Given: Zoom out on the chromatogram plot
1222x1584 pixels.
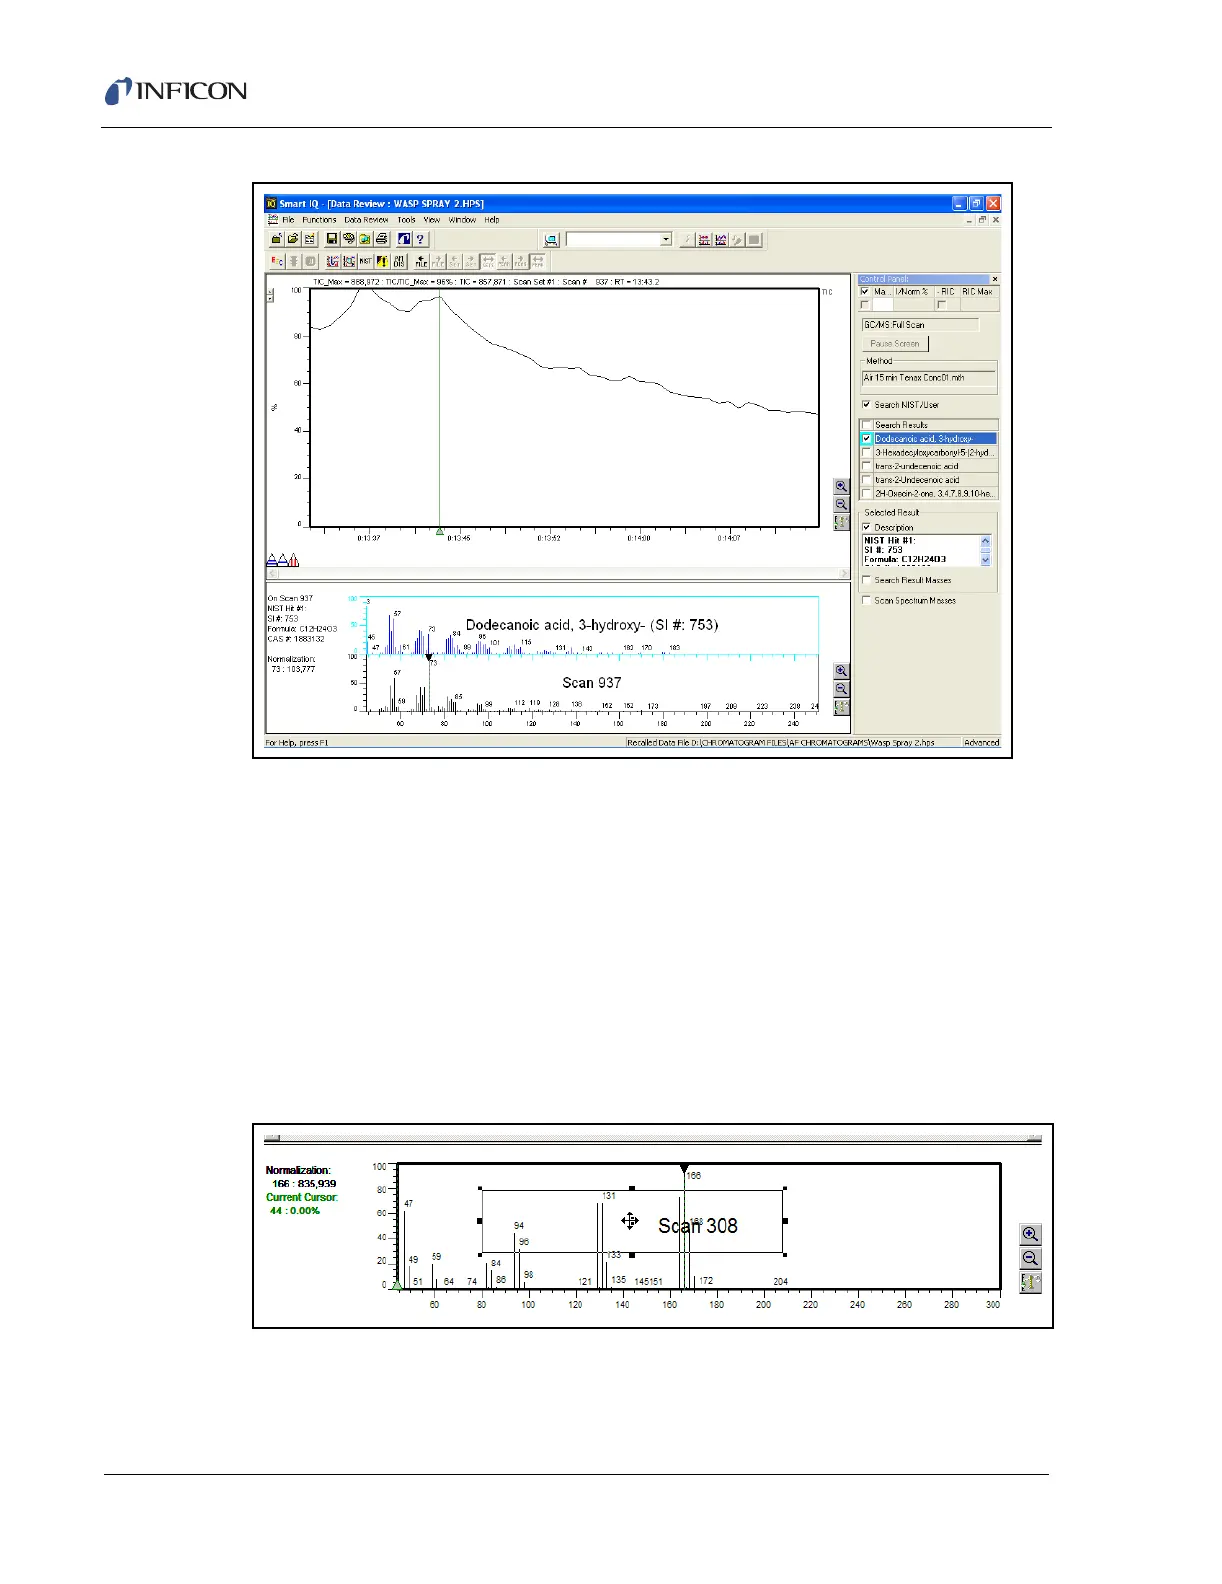Looking at the screenshot, I should click(x=841, y=504).
